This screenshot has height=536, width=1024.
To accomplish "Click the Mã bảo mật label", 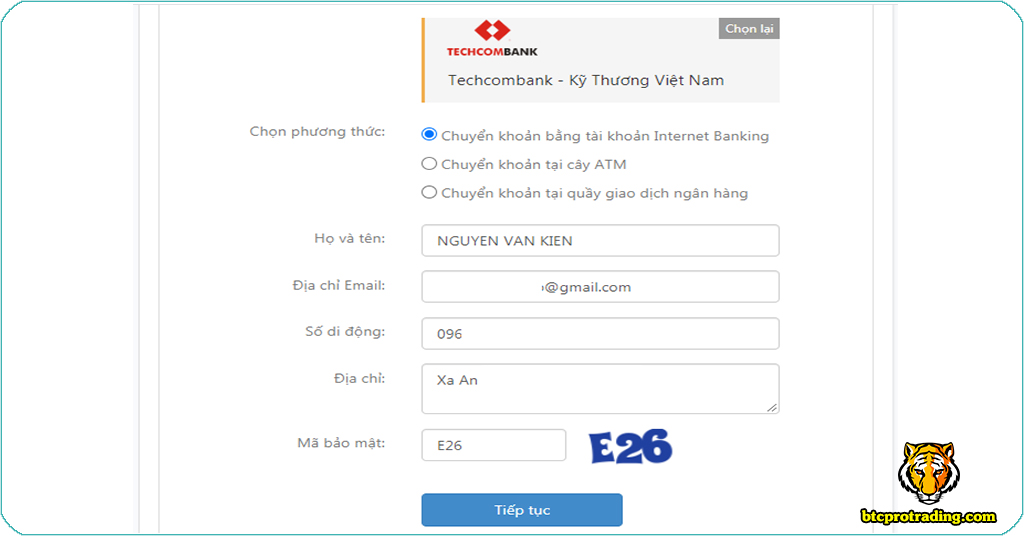I will tap(341, 443).
